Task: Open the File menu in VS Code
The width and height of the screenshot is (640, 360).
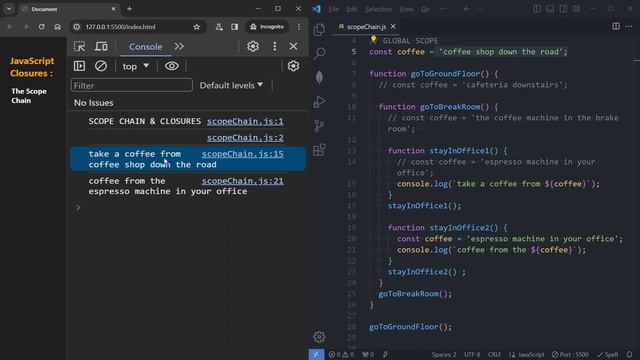Action: (333, 9)
